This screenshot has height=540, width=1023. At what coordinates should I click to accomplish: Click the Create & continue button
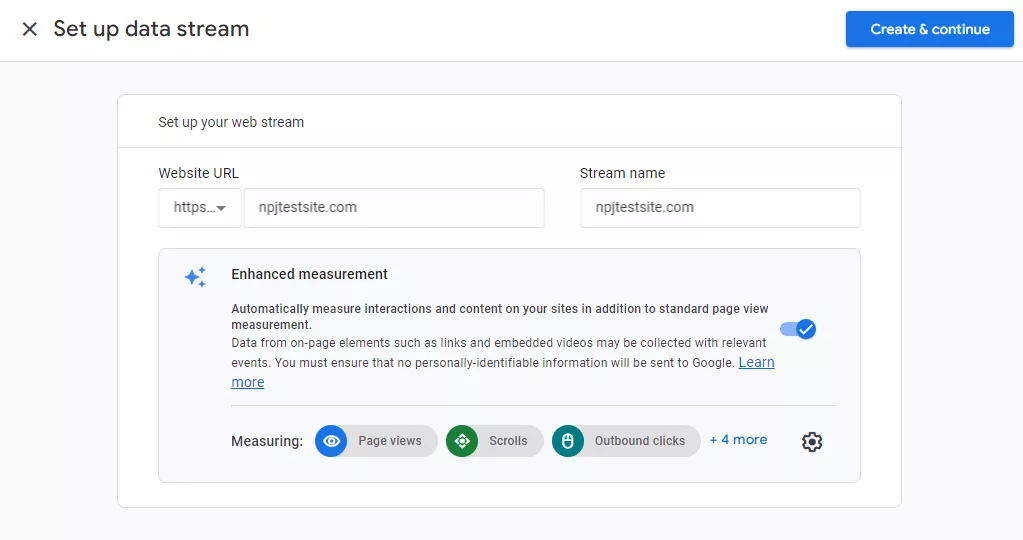tap(930, 29)
